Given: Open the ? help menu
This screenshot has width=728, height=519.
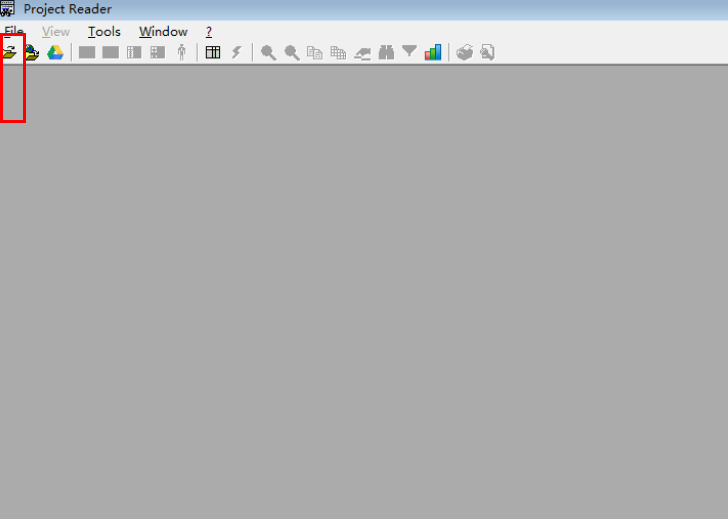Looking at the screenshot, I should [209, 32].
